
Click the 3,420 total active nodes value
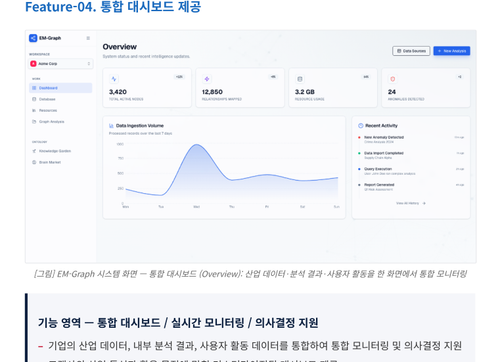[x=118, y=92]
